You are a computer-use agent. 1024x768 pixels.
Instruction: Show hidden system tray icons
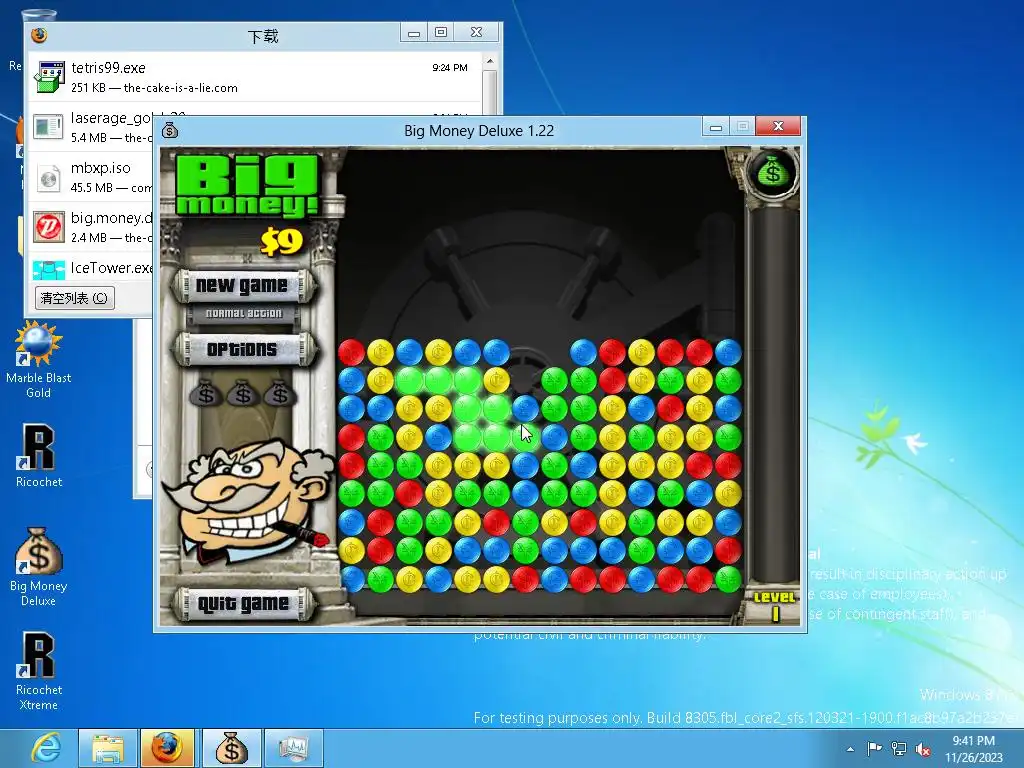tap(850, 749)
